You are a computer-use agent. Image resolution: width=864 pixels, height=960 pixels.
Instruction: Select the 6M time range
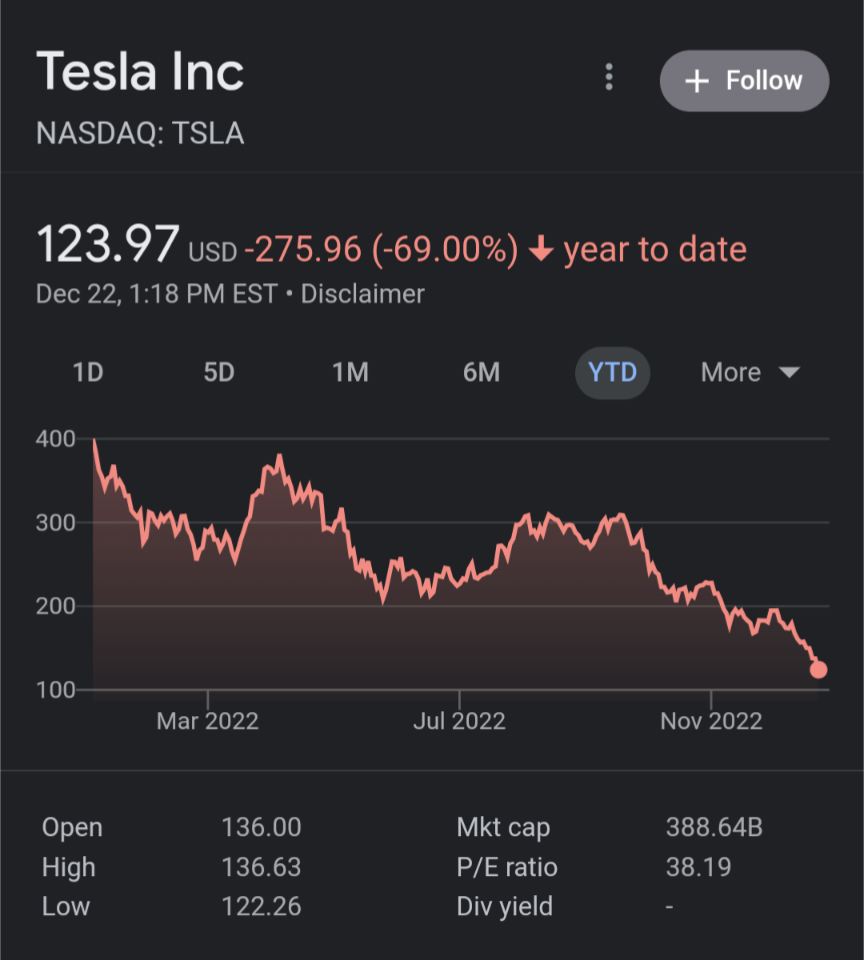(481, 373)
